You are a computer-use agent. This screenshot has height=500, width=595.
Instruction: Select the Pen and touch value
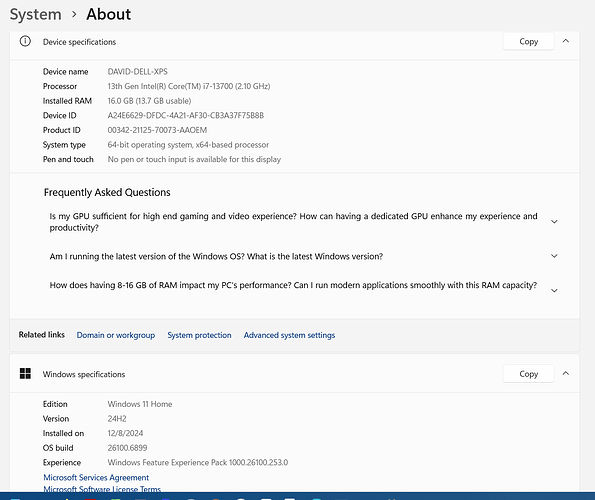click(194, 159)
